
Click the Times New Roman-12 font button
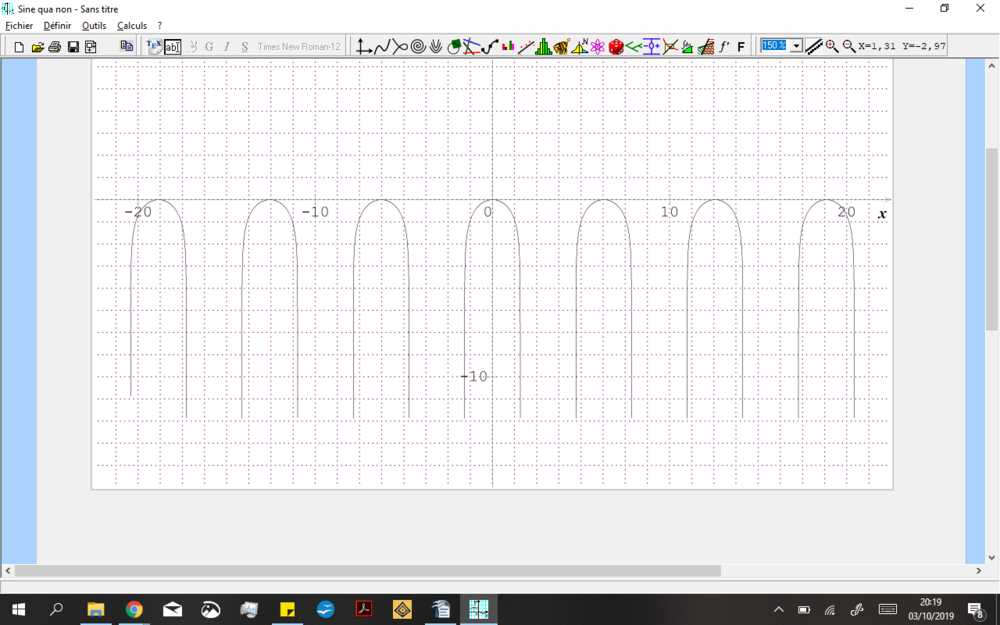pyautogui.click(x=298, y=47)
